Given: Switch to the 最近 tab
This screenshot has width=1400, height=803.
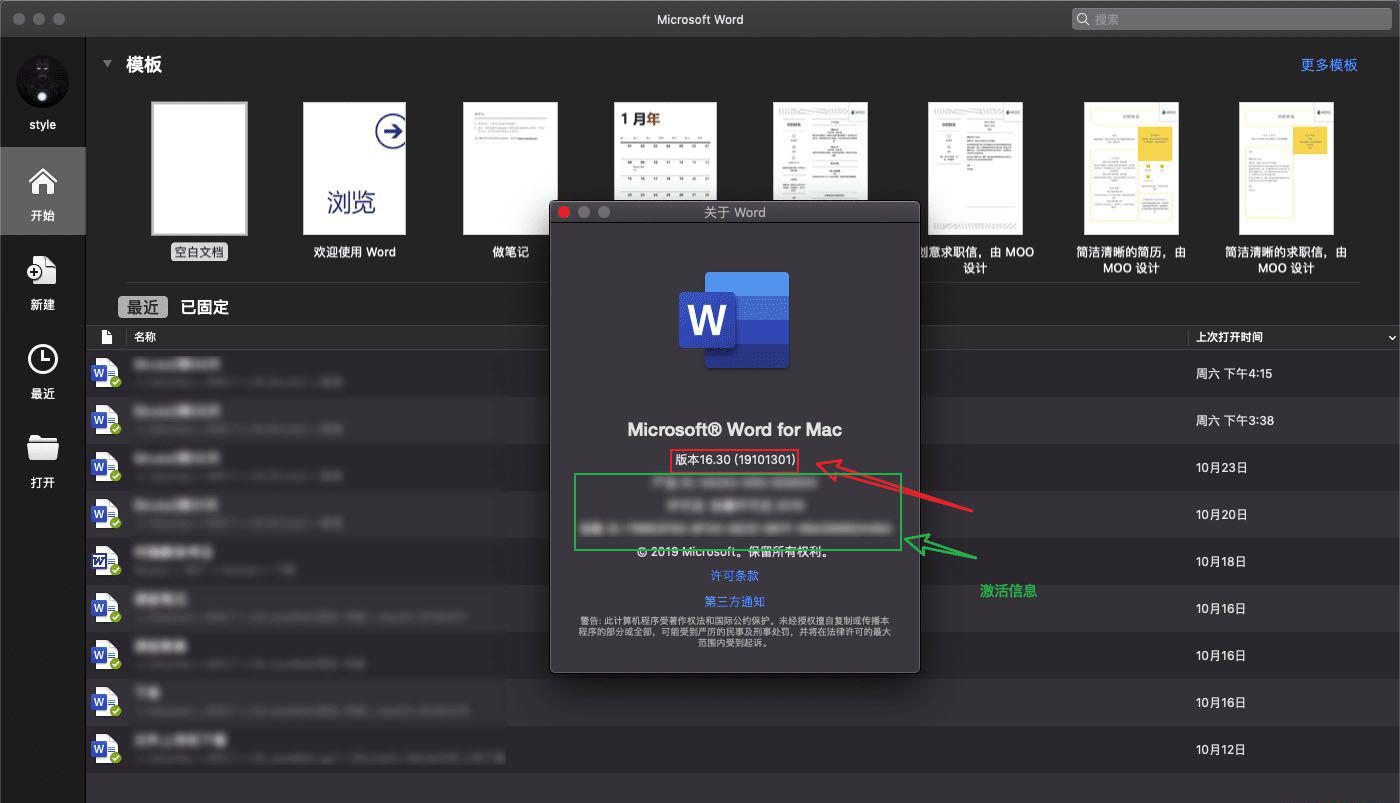Looking at the screenshot, I should [x=142, y=307].
